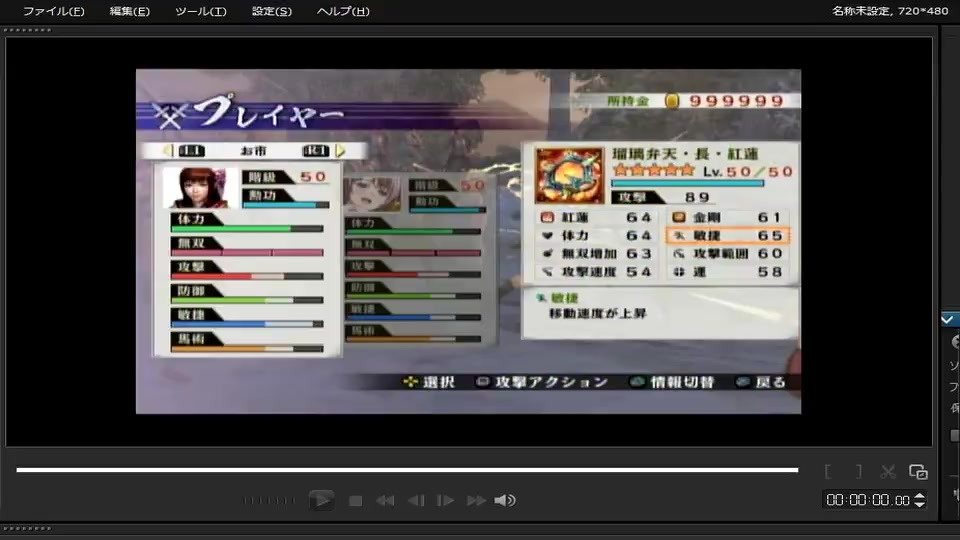Open the 設定(S) menu
Image resolution: width=960 pixels, height=540 pixels.
(x=272, y=11)
